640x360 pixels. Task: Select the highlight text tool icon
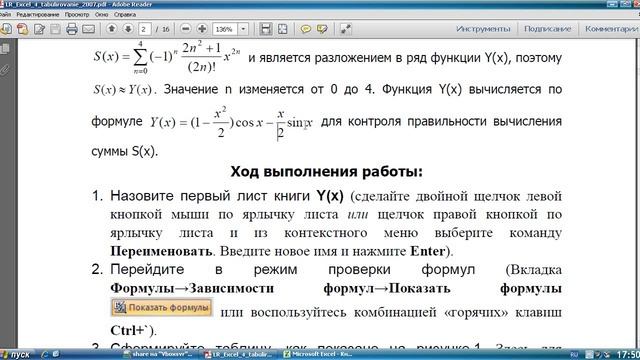tap(322, 29)
